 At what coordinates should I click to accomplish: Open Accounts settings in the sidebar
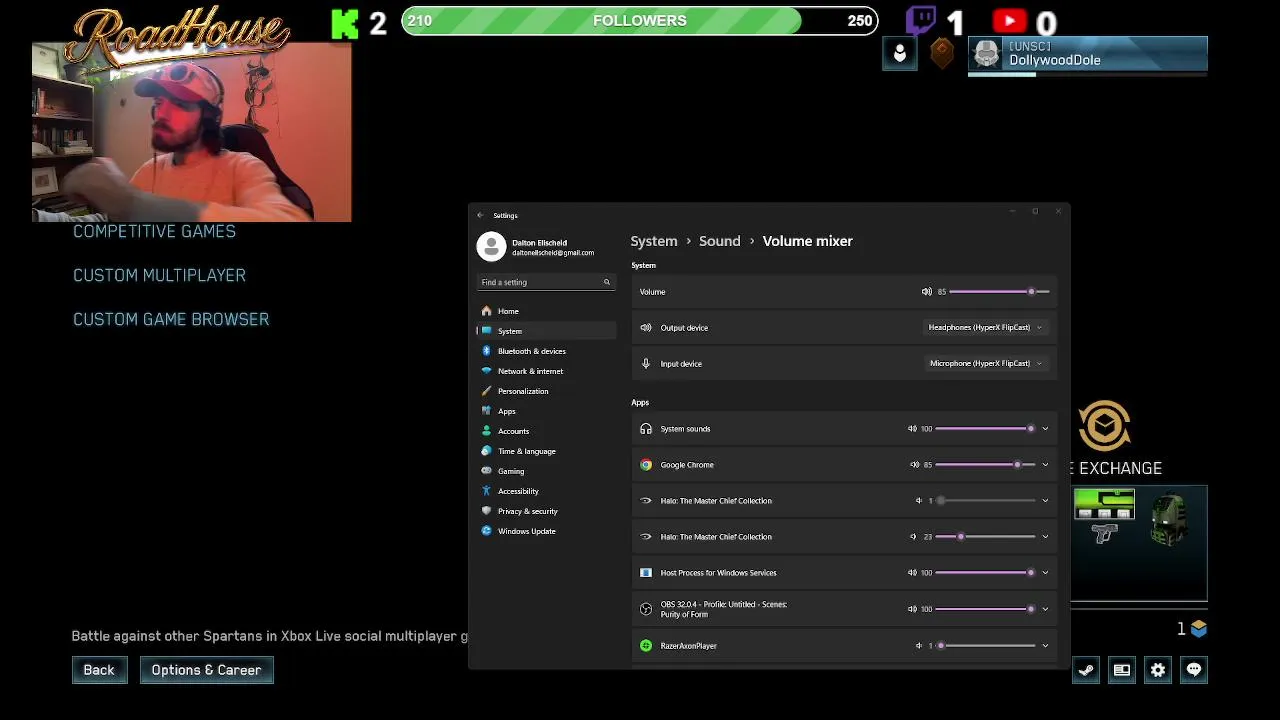pos(545,431)
